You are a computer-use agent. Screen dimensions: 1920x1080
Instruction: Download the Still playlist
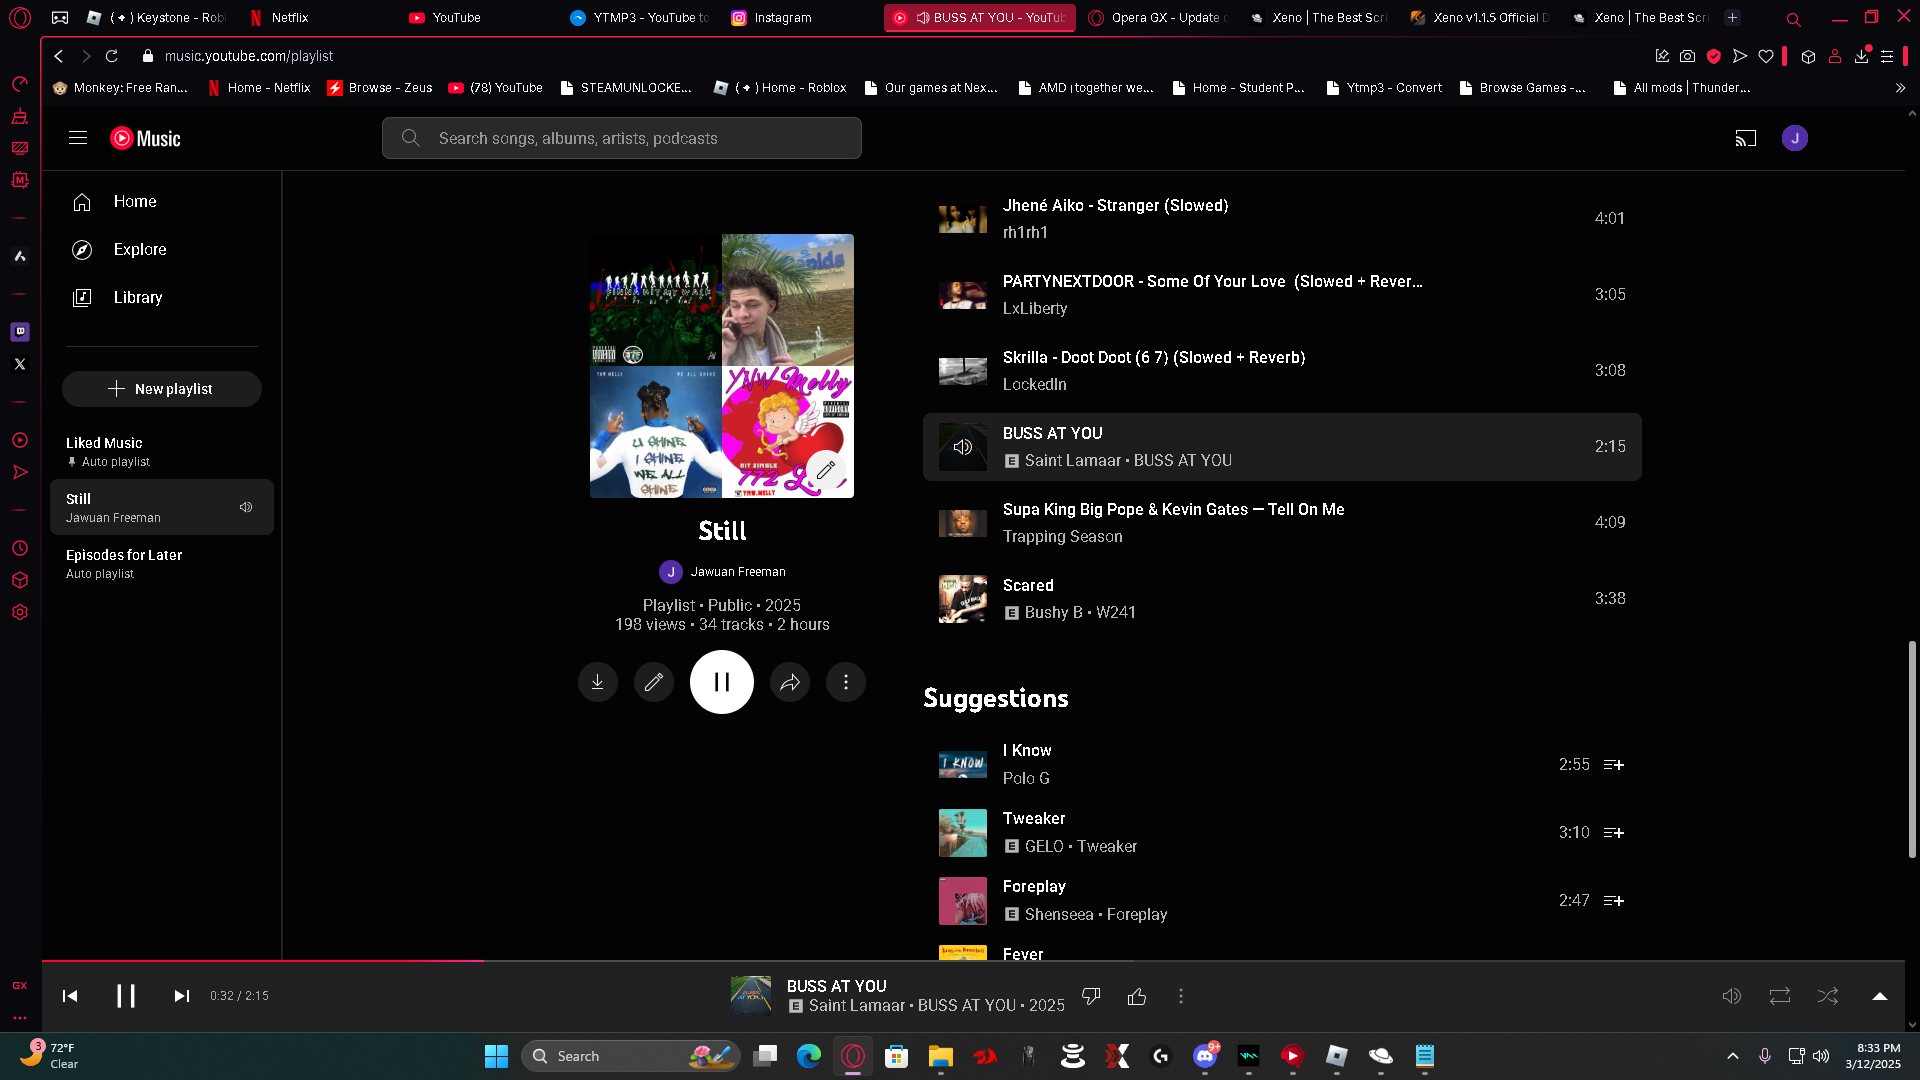598,682
